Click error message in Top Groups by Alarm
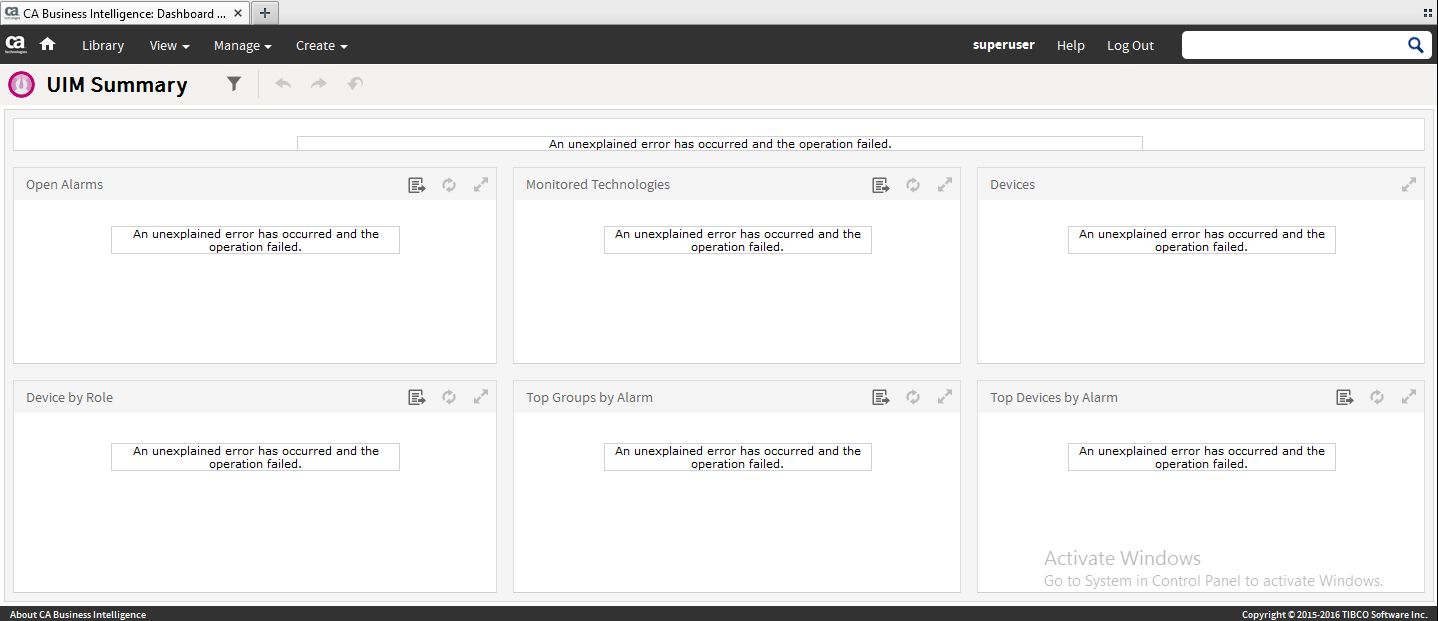Viewport: 1438px width, 621px height. click(x=738, y=457)
